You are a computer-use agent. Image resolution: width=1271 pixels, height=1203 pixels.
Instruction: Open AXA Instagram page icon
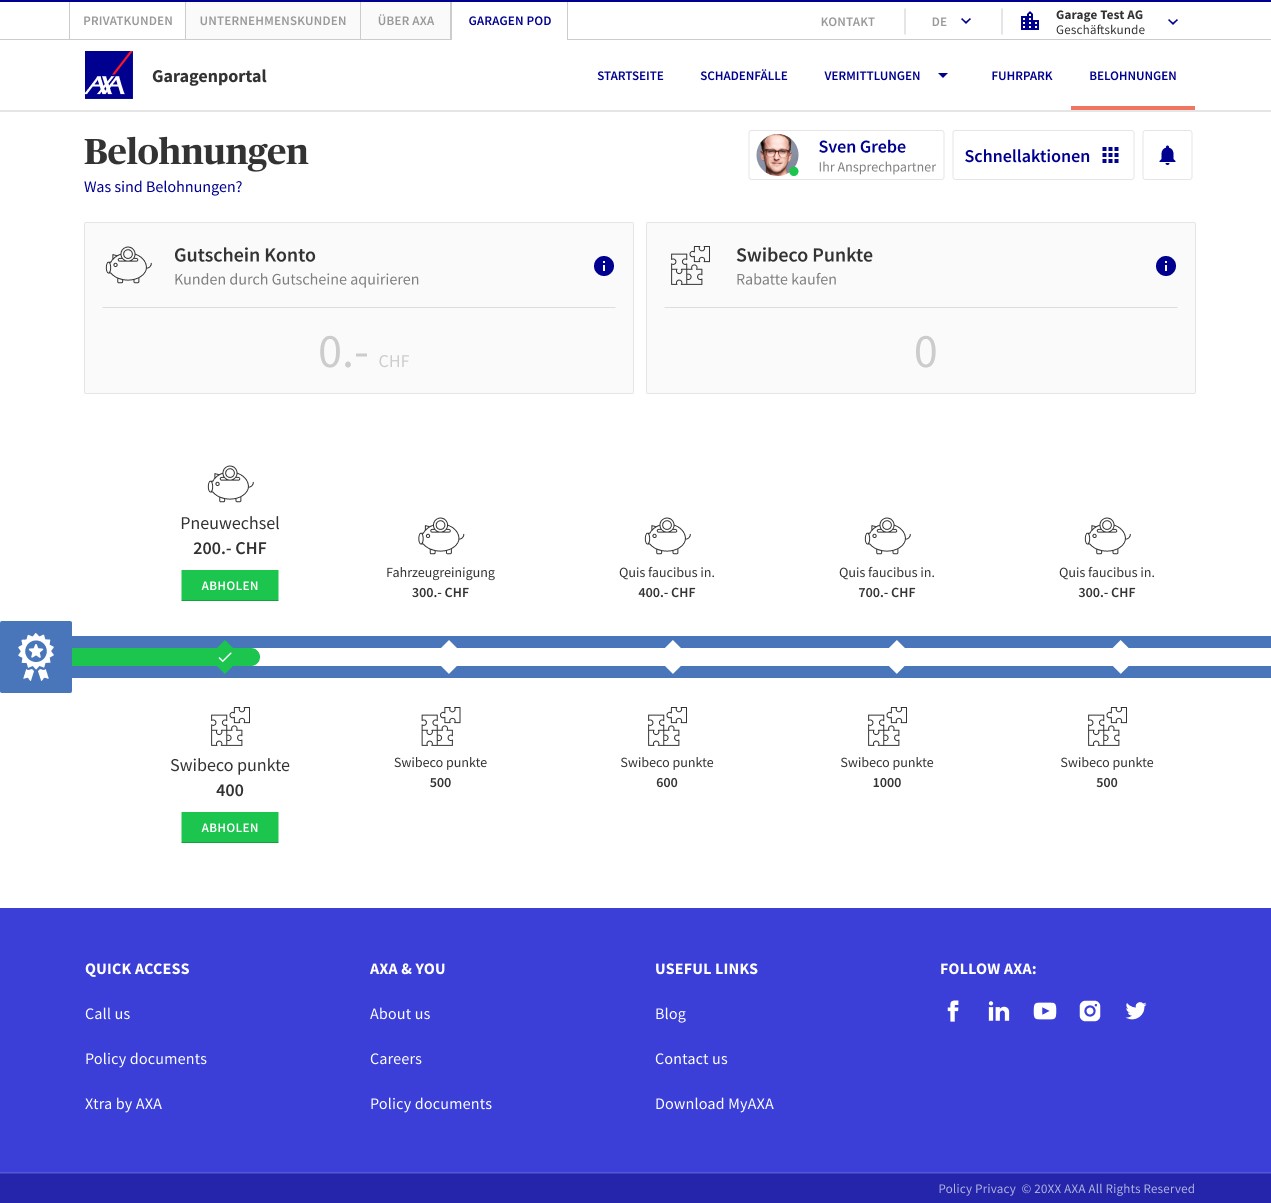(x=1090, y=1011)
